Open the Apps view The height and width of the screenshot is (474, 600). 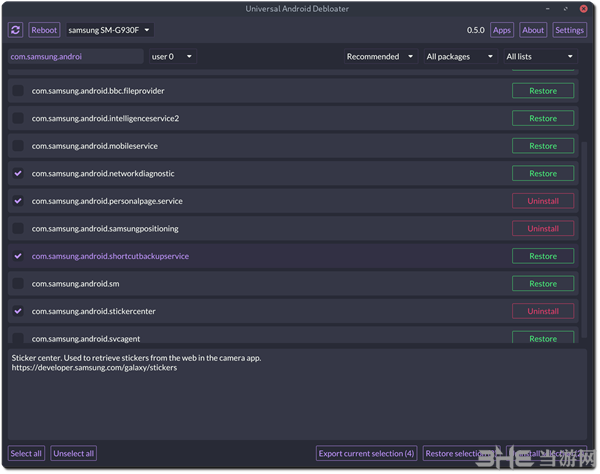[x=502, y=30]
